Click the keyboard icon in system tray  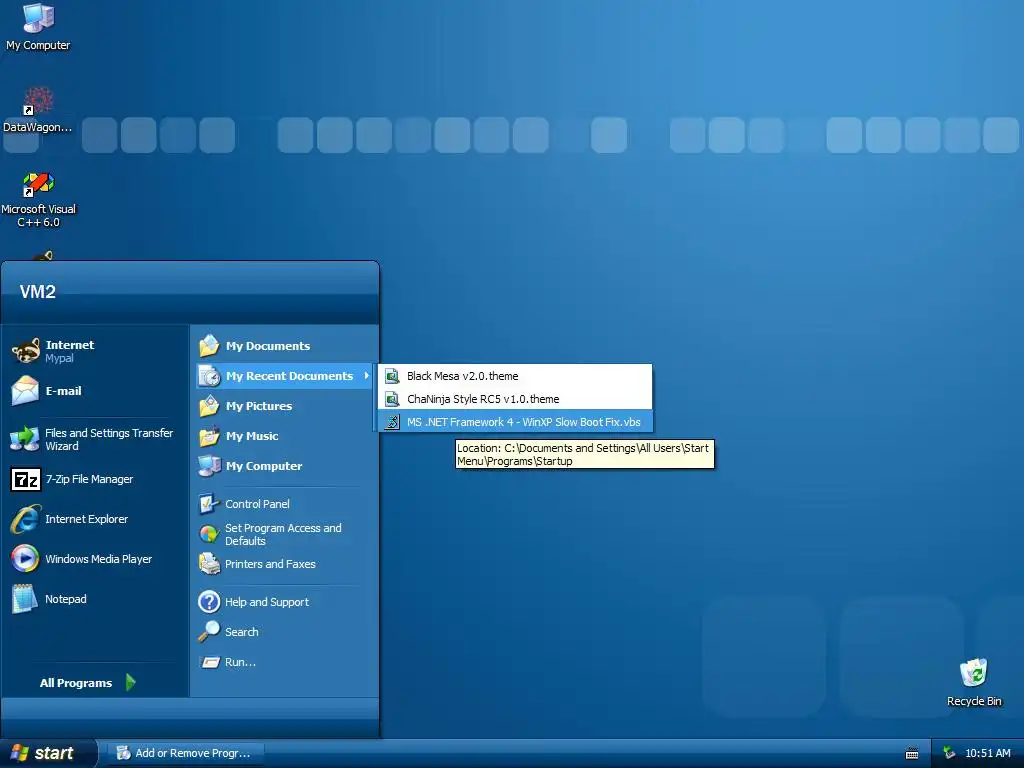pos(912,754)
